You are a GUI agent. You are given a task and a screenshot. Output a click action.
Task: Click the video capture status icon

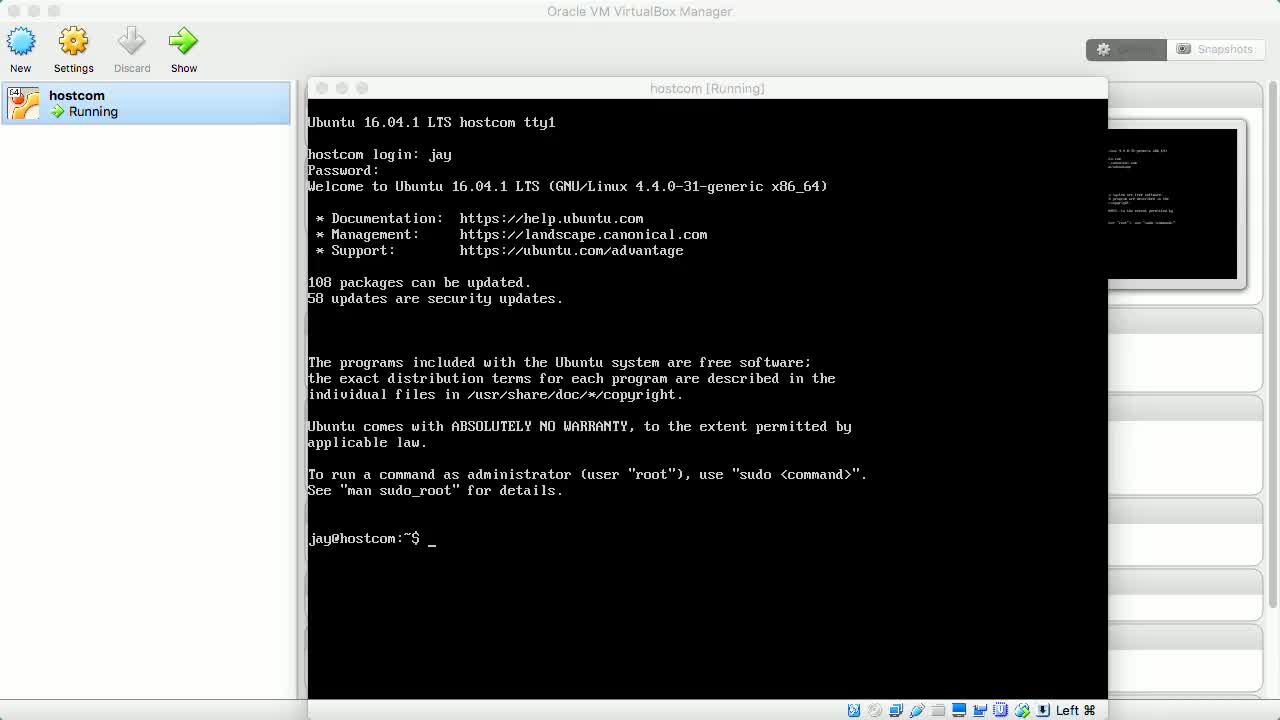tap(980, 710)
